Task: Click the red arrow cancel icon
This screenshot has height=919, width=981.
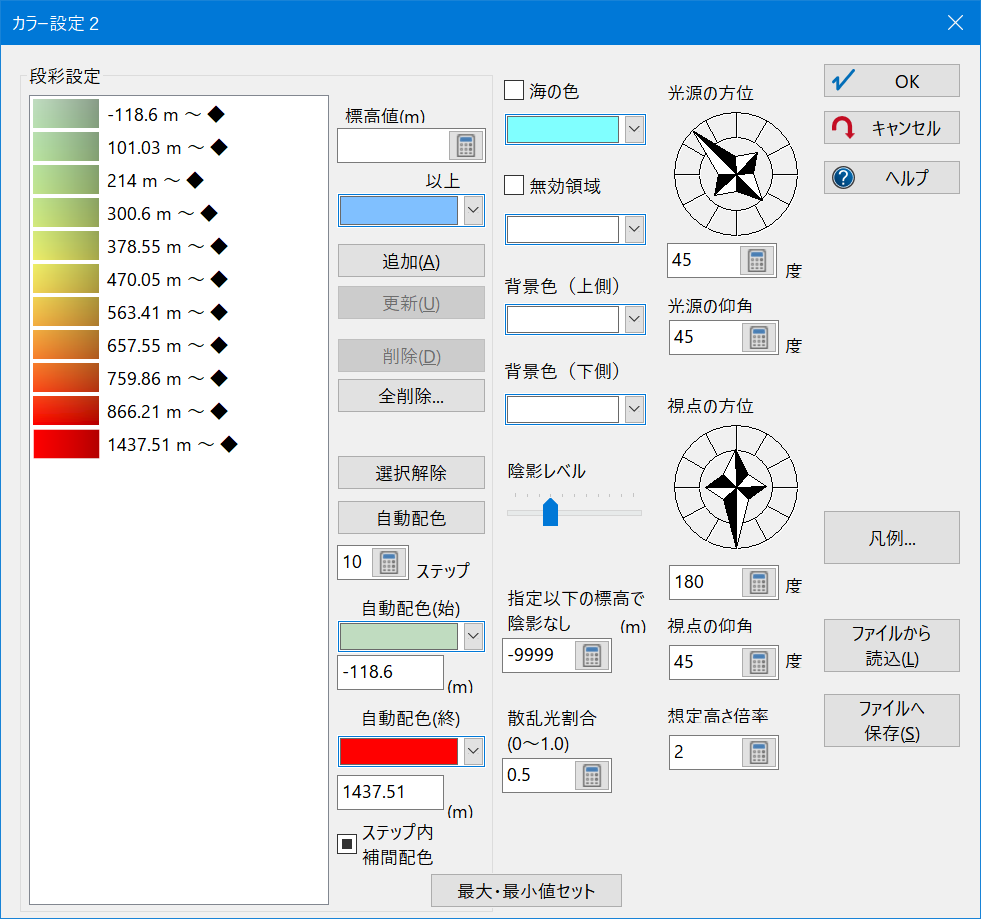Action: click(843, 128)
